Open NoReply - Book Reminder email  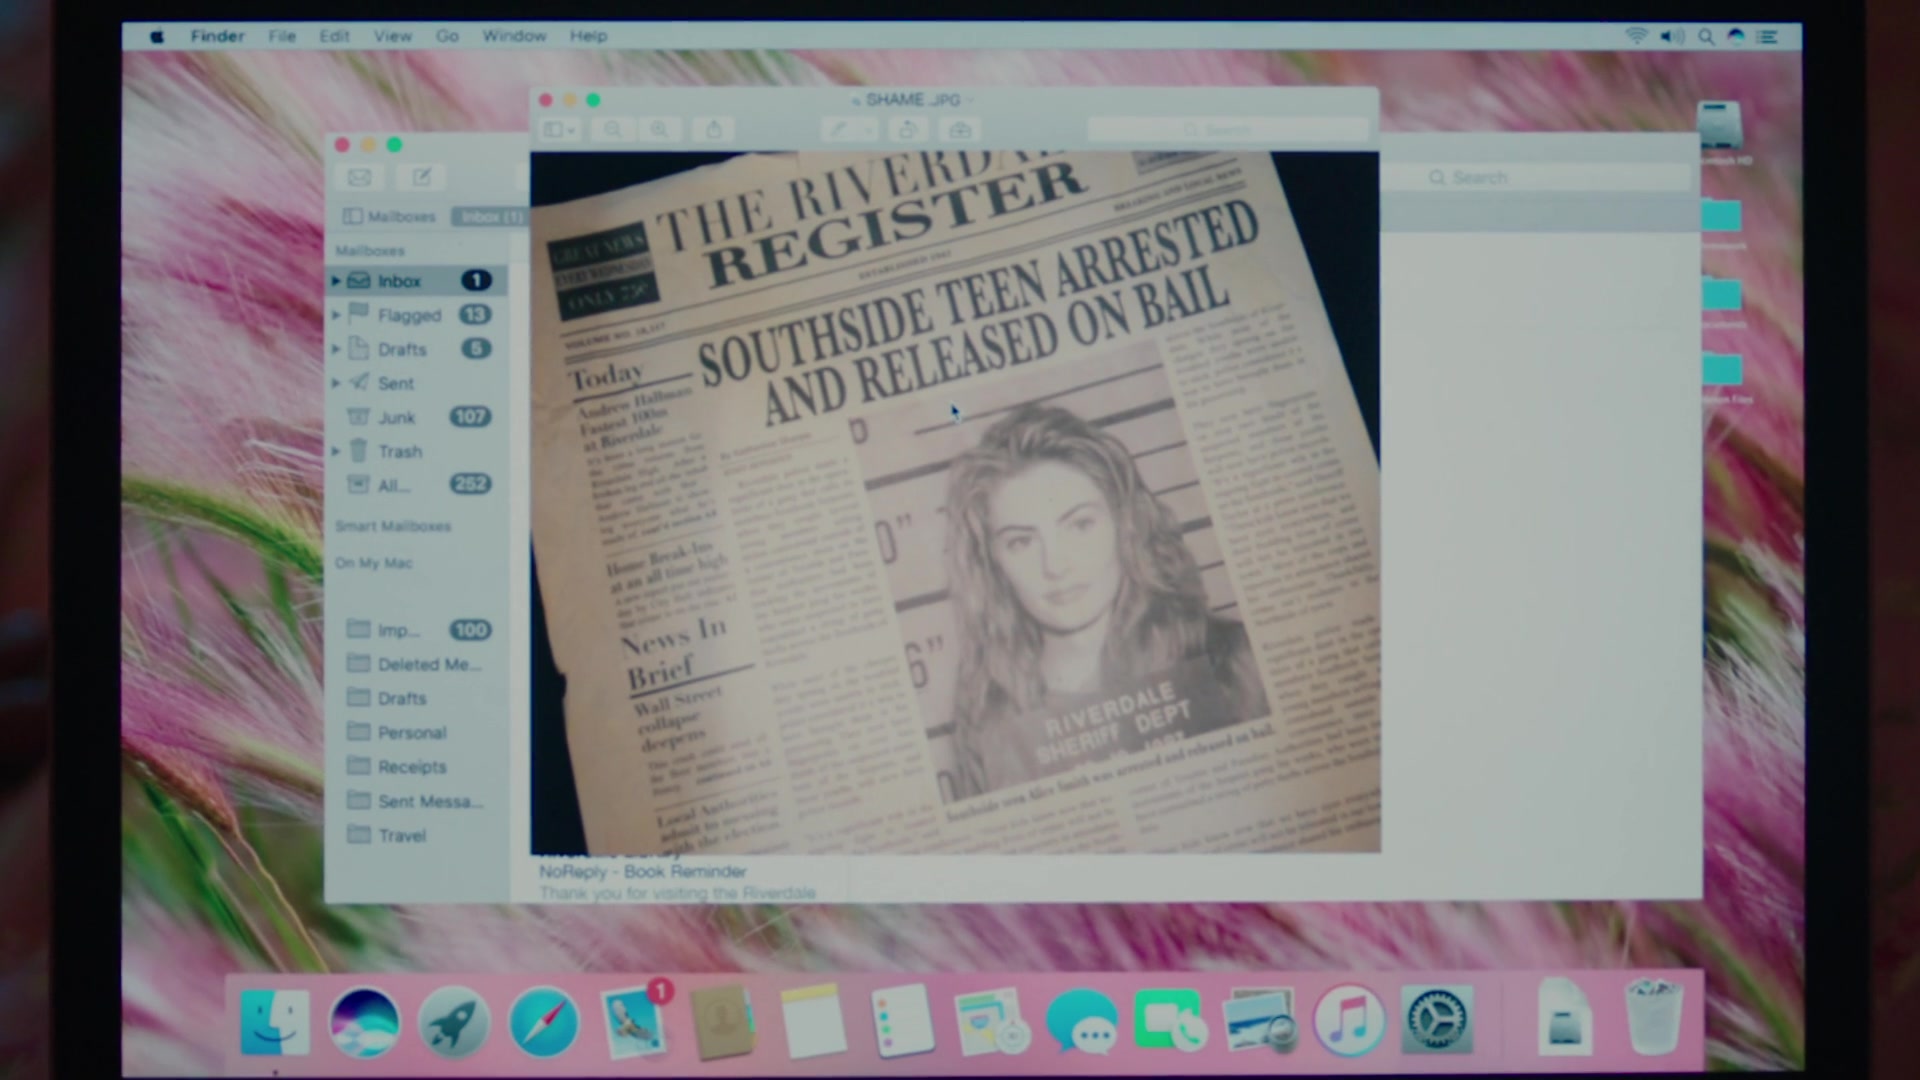[680, 880]
